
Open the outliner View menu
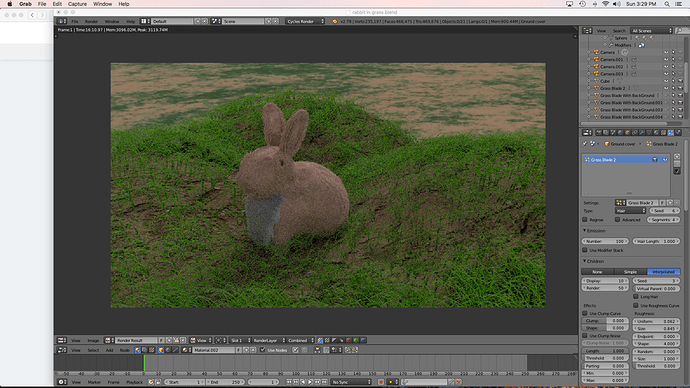(601, 31)
